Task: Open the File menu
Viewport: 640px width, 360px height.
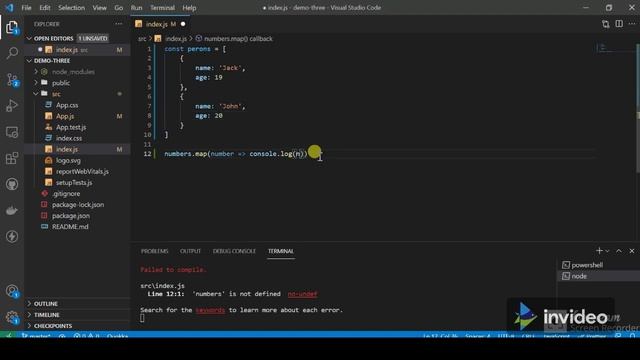Action: pos(26,7)
